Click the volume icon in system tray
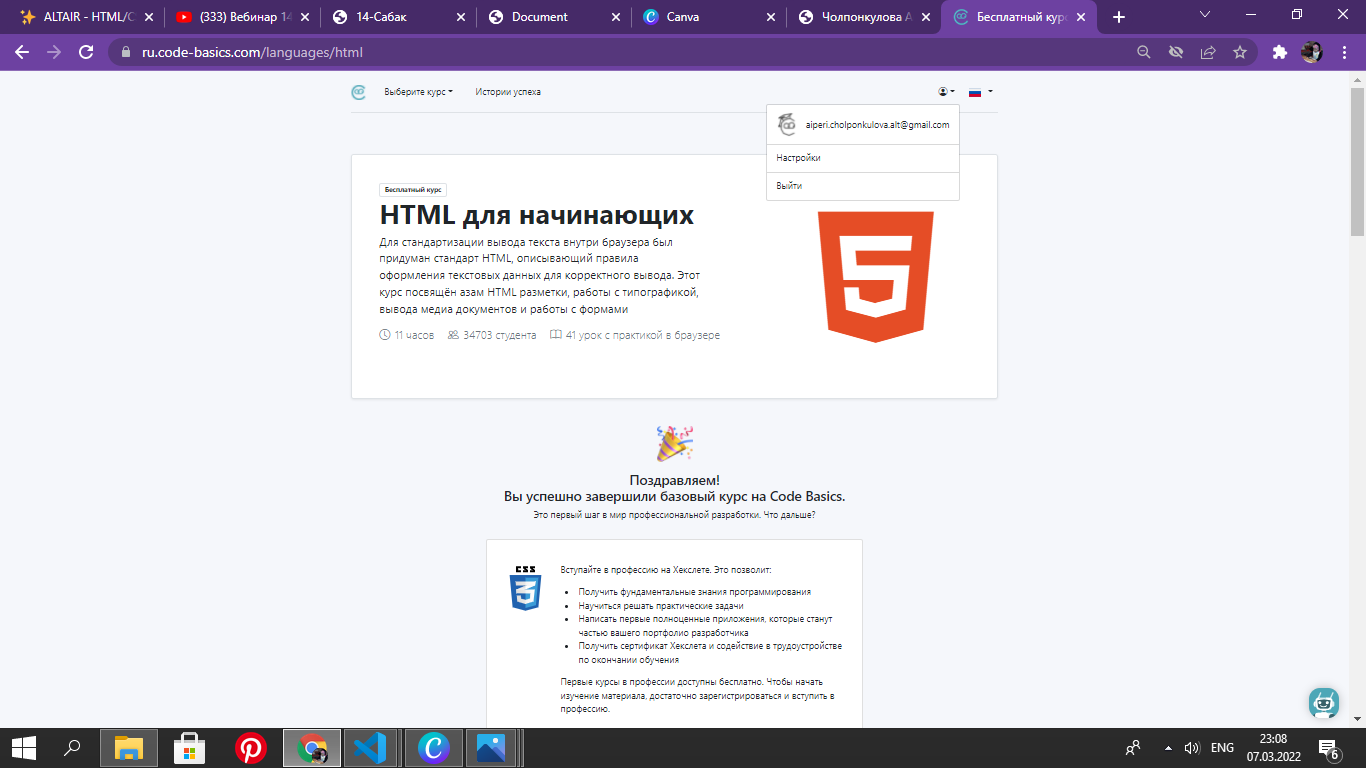Image resolution: width=1366 pixels, height=768 pixels. [x=1192, y=747]
